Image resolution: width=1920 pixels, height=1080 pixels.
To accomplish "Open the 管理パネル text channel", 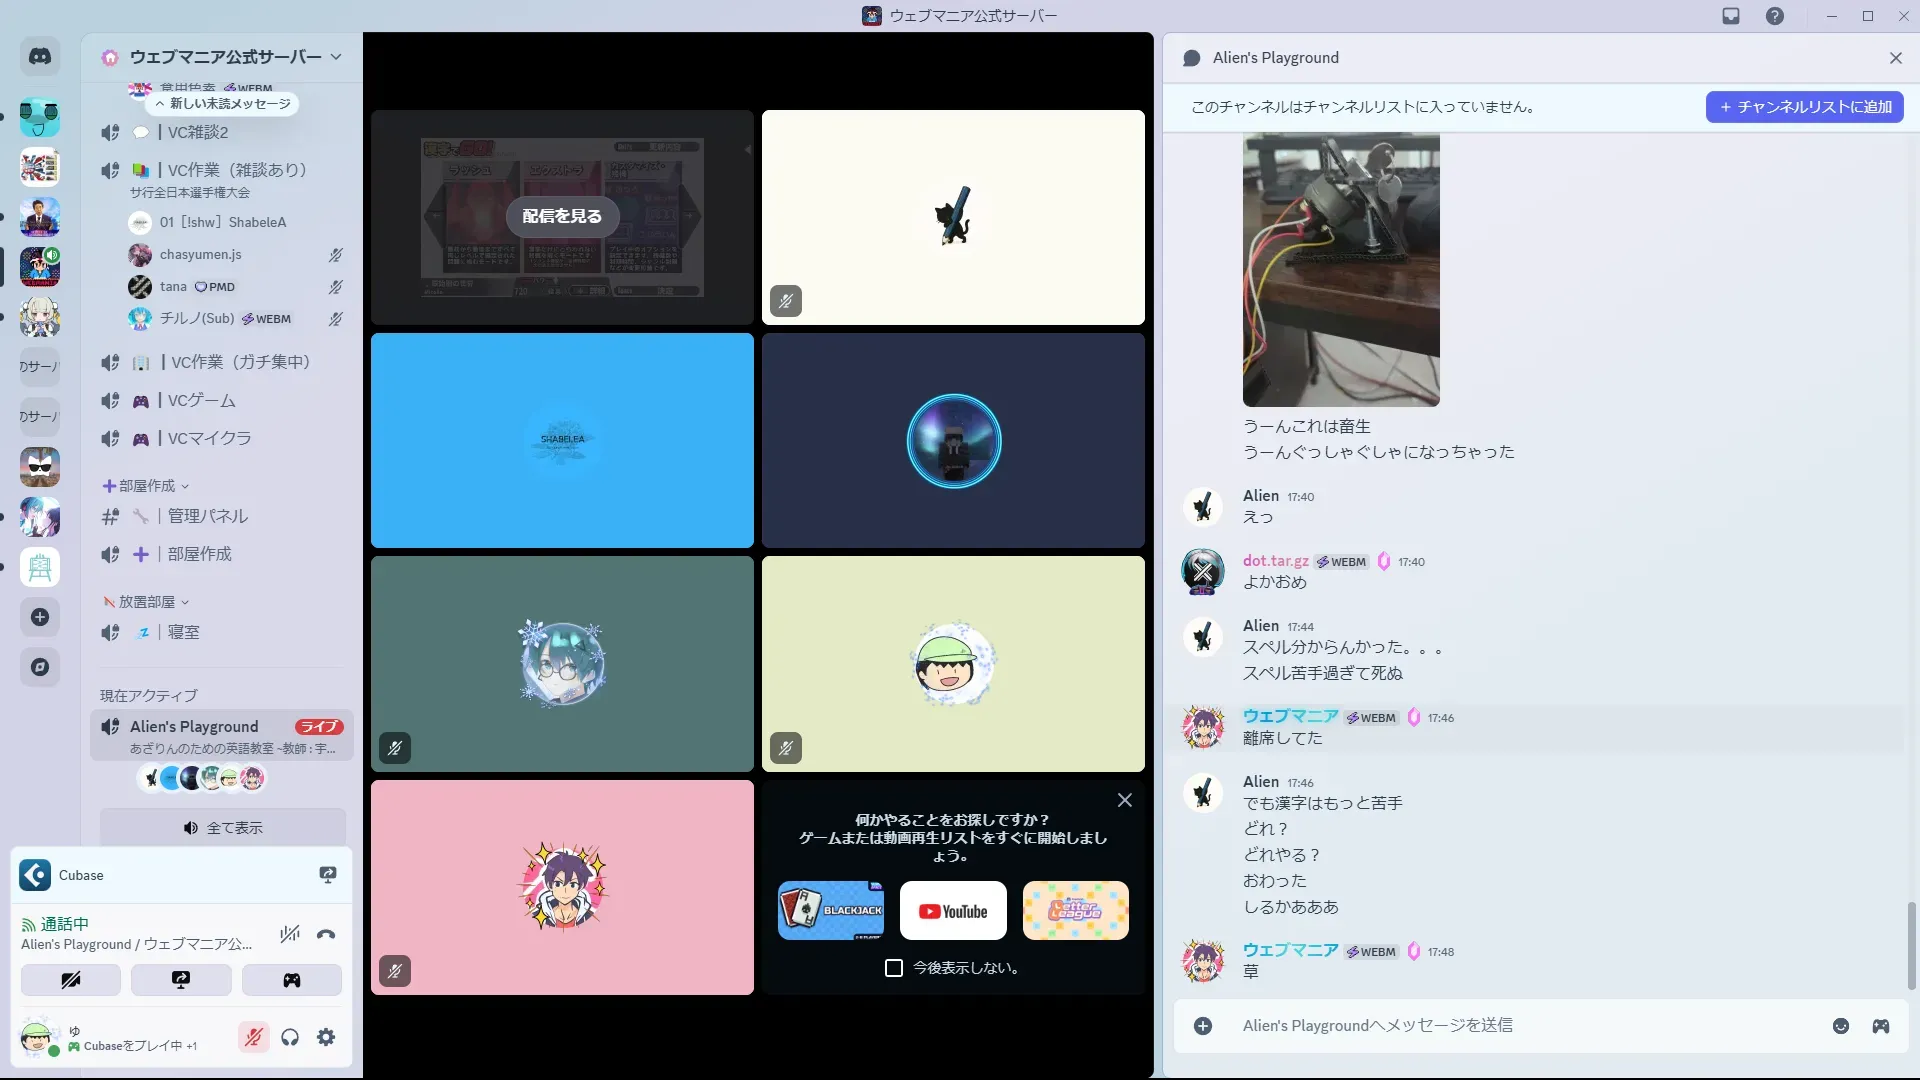I will point(207,516).
